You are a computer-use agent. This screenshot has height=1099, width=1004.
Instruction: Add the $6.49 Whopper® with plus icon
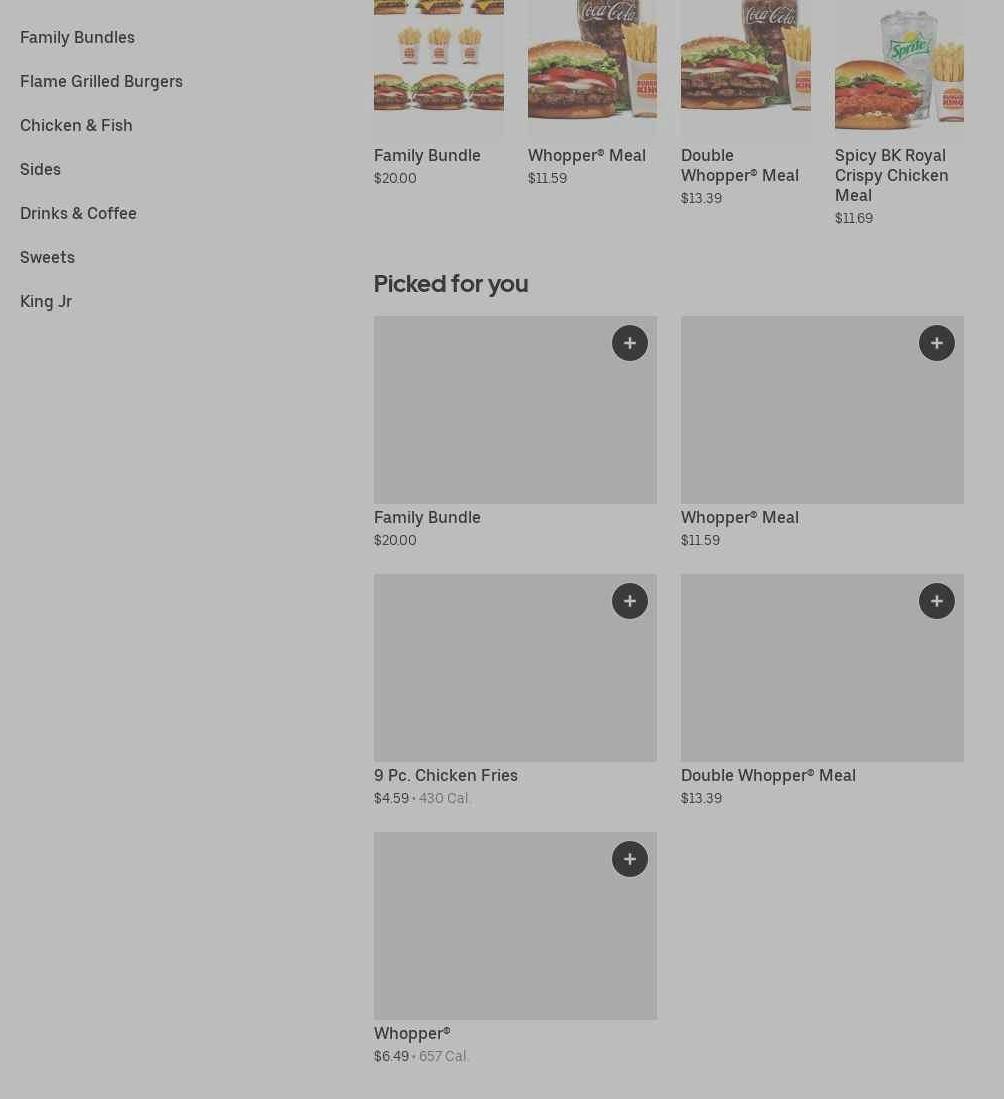pyautogui.click(x=629, y=859)
